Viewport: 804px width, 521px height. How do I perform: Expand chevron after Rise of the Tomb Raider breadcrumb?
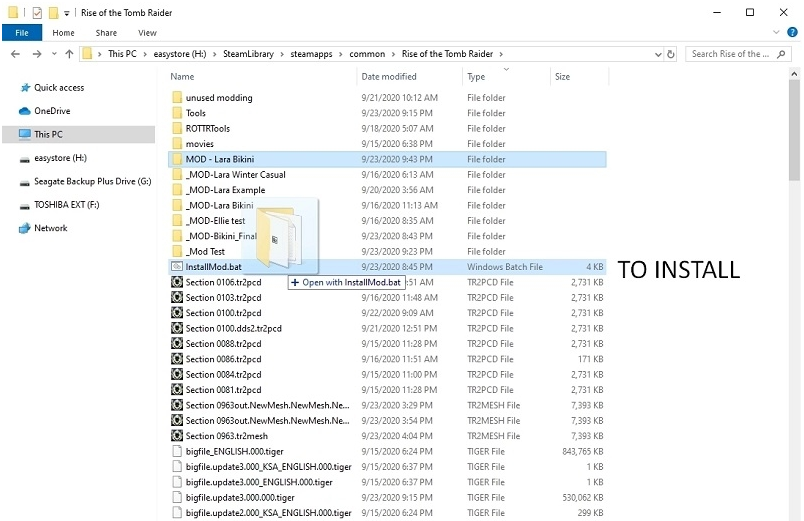tap(501, 54)
